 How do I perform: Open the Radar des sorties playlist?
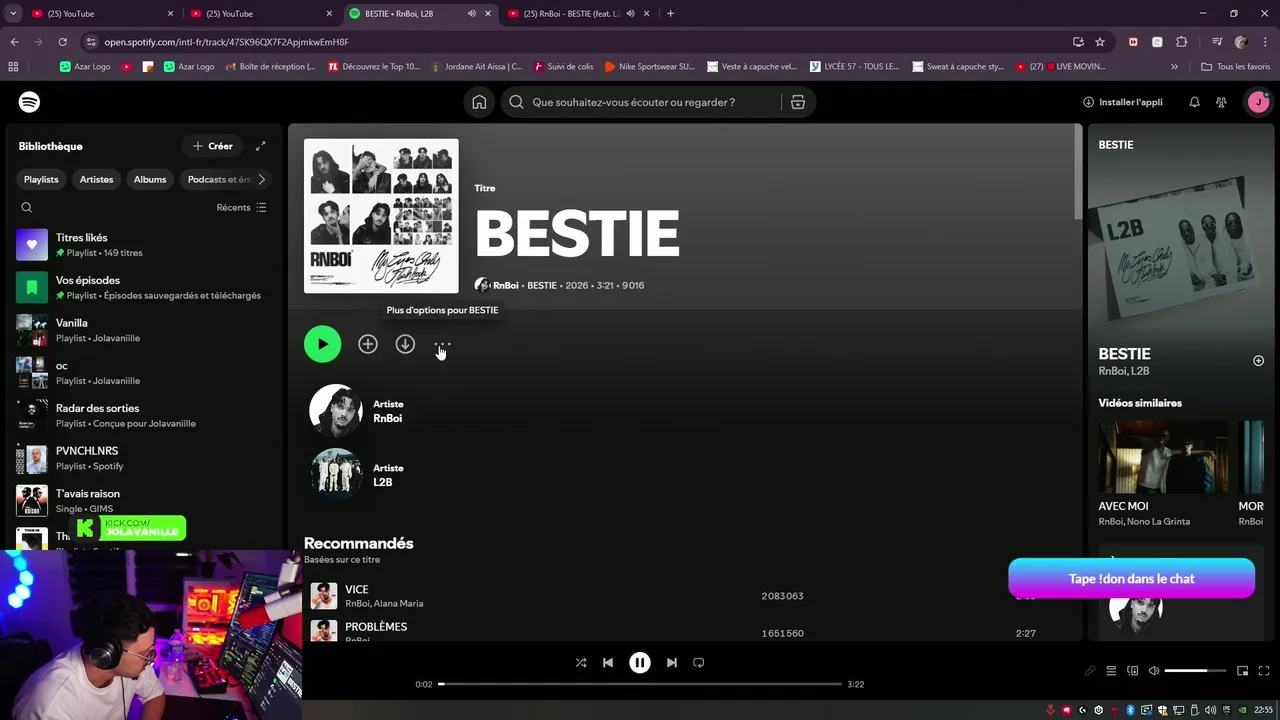click(145, 415)
